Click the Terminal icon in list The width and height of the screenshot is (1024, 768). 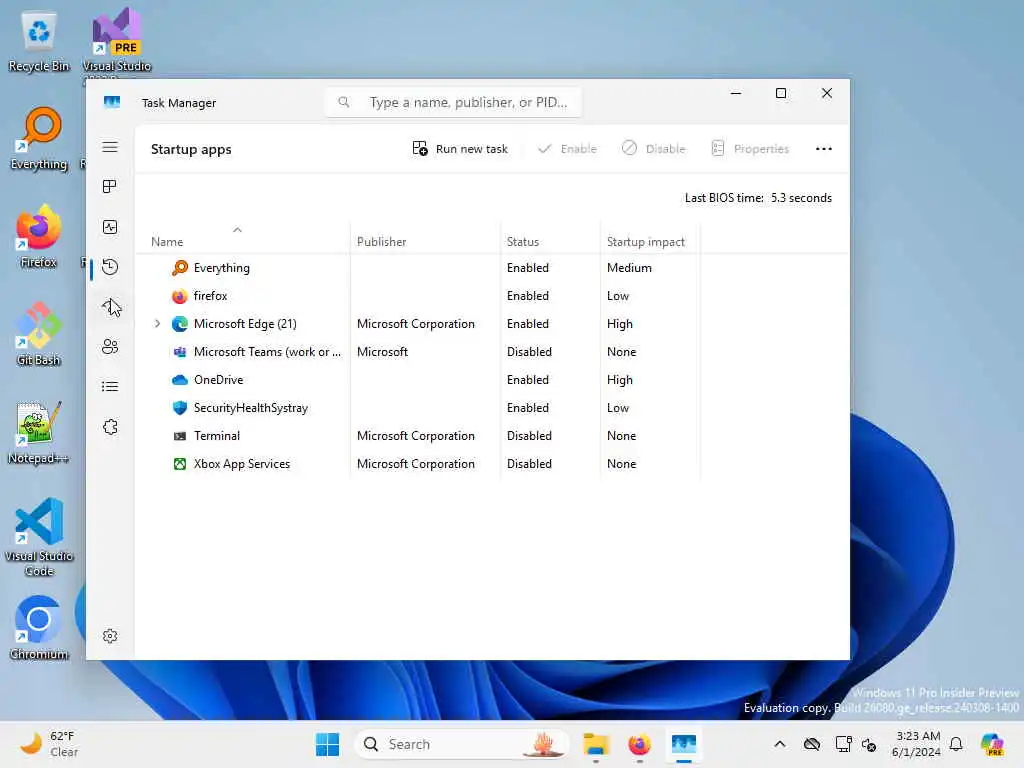pos(180,436)
